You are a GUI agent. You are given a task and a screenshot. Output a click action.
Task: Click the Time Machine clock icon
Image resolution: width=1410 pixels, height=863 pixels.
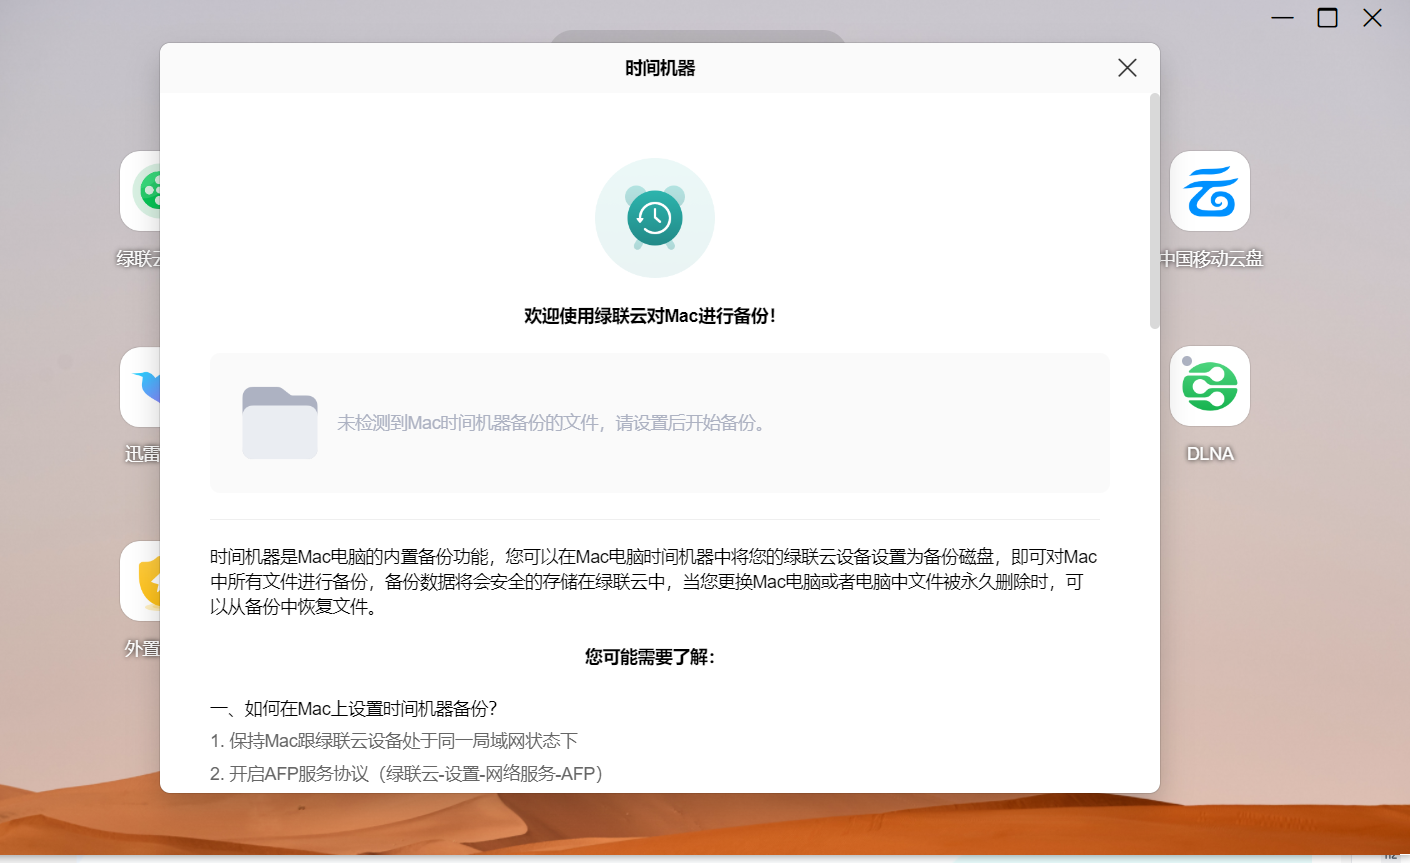655,218
